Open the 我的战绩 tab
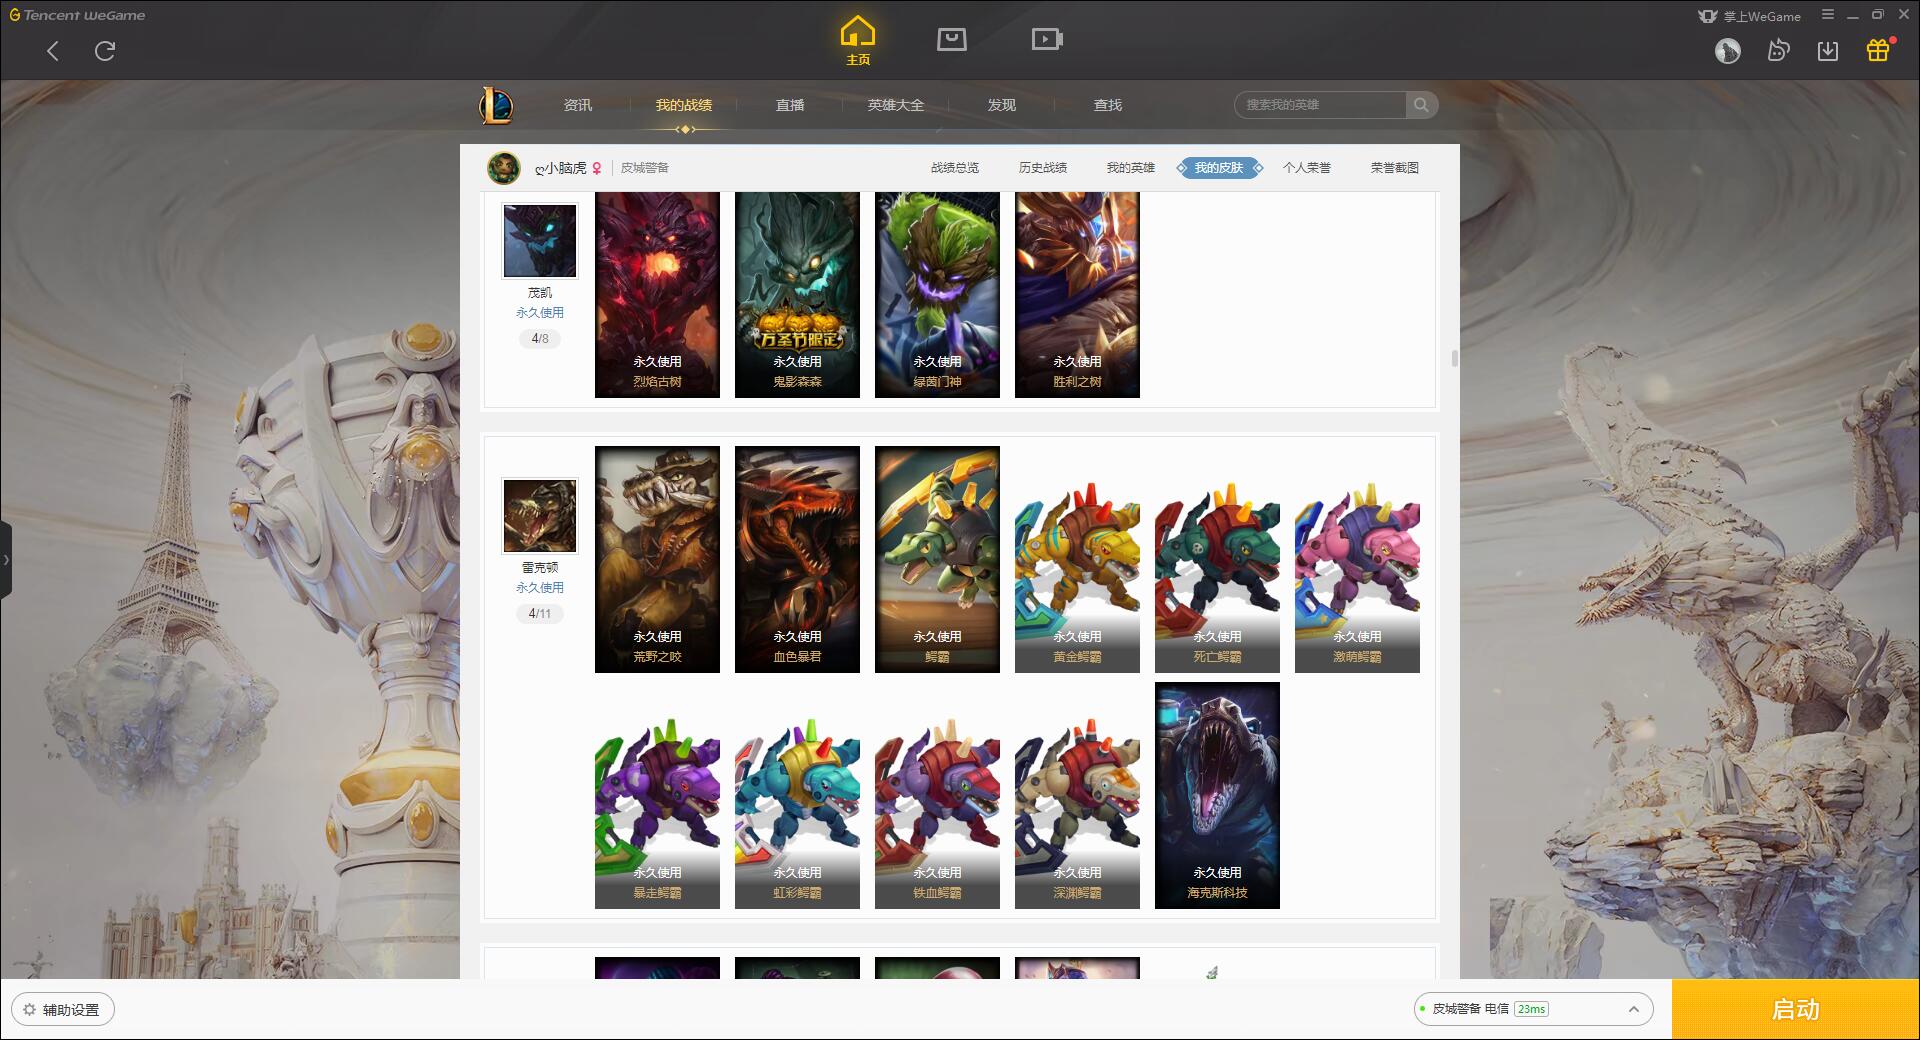This screenshot has width=1920, height=1040. [x=684, y=105]
